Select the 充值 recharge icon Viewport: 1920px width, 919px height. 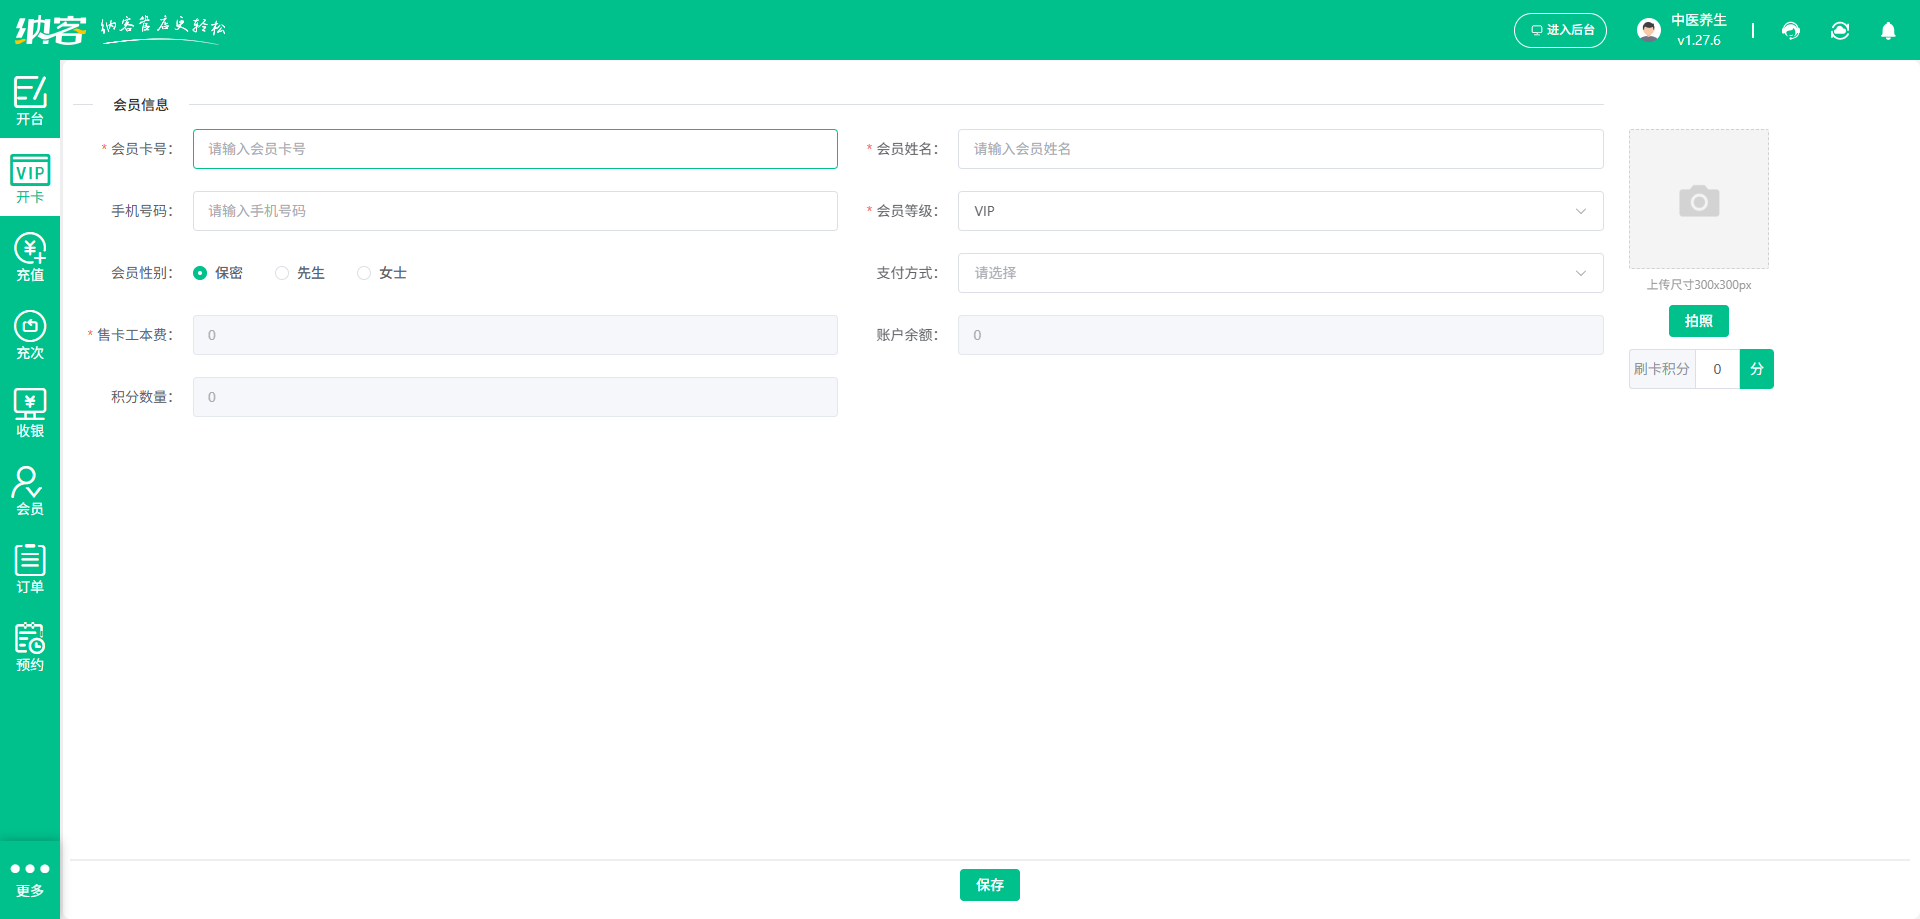[30, 257]
